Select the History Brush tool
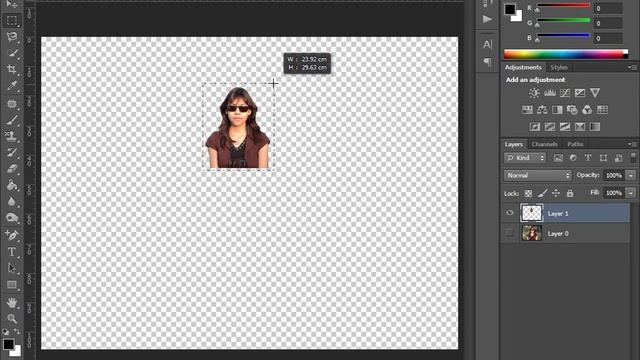 [12, 152]
